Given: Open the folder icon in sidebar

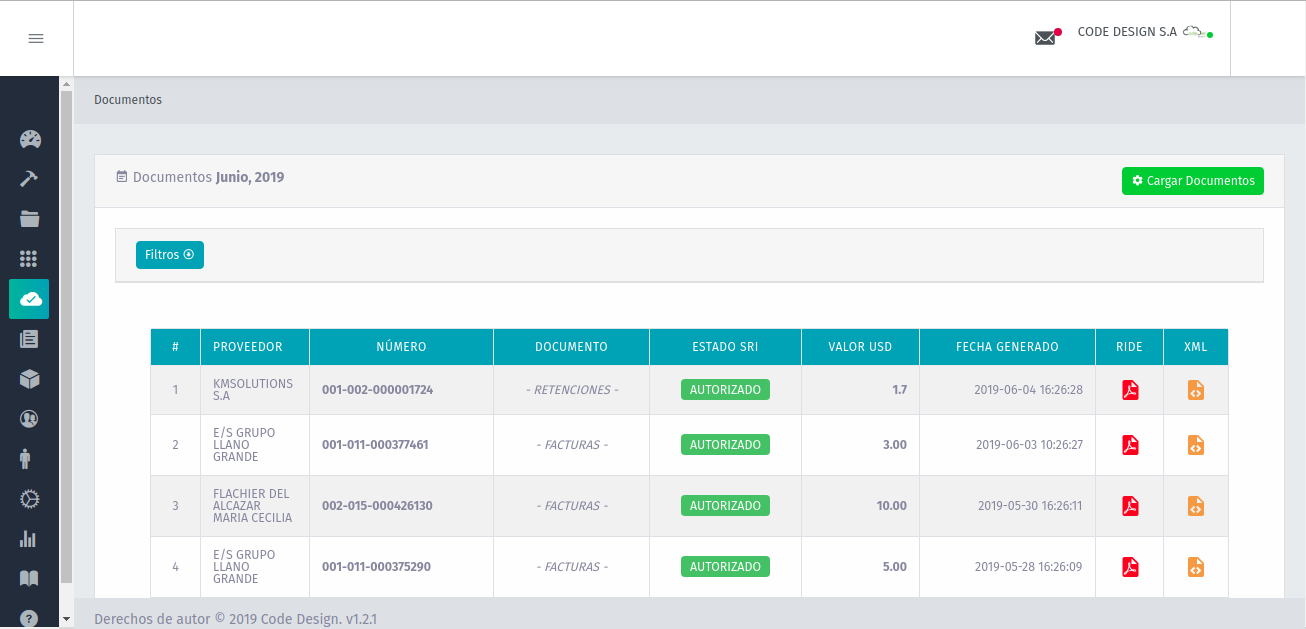Looking at the screenshot, I should (30, 219).
